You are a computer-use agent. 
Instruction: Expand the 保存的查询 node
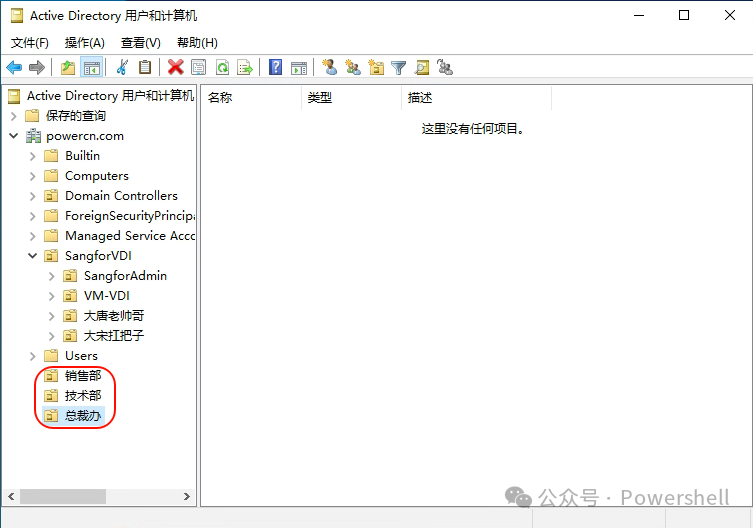(13, 116)
